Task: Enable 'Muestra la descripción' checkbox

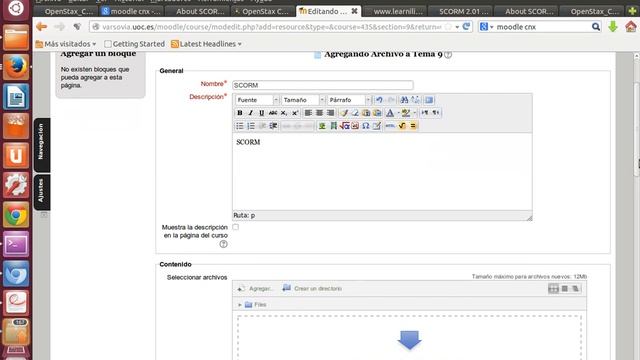Action: [x=236, y=227]
